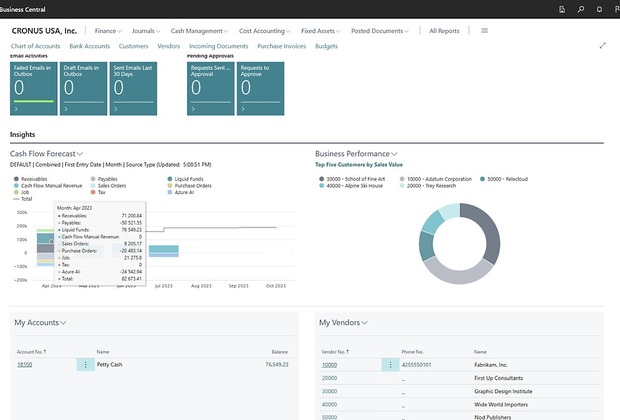Toggle 40000 Alpine Ski House legend
Viewport: 620px width, 420px height.
click(351, 185)
